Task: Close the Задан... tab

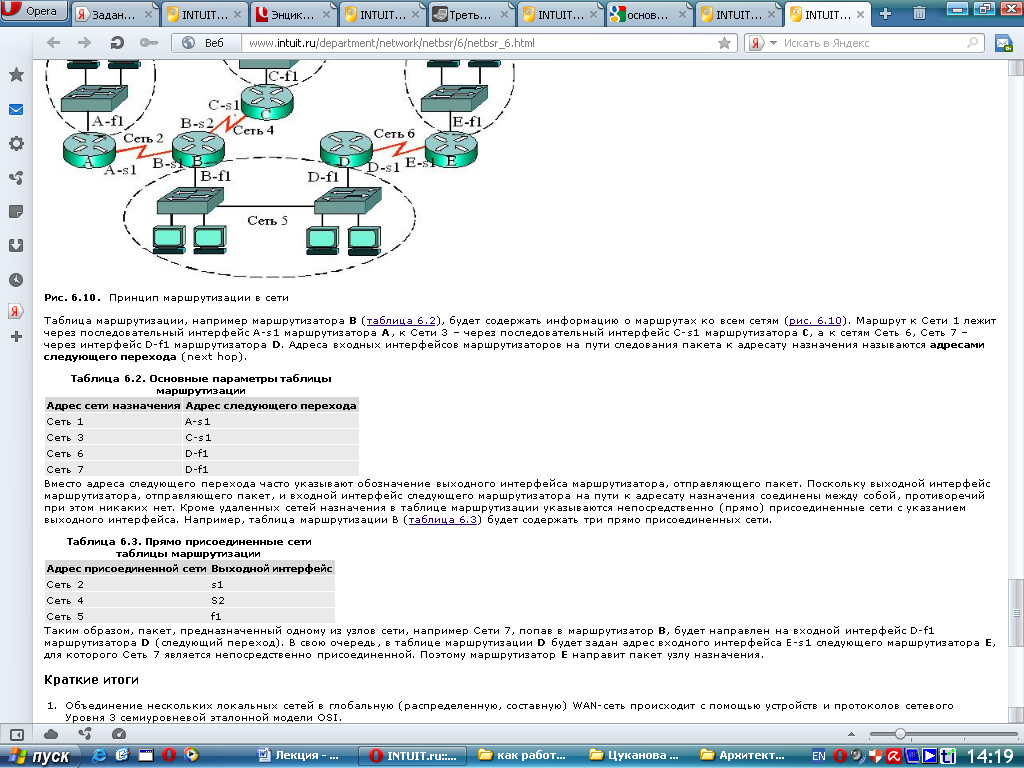Action: tap(148, 14)
